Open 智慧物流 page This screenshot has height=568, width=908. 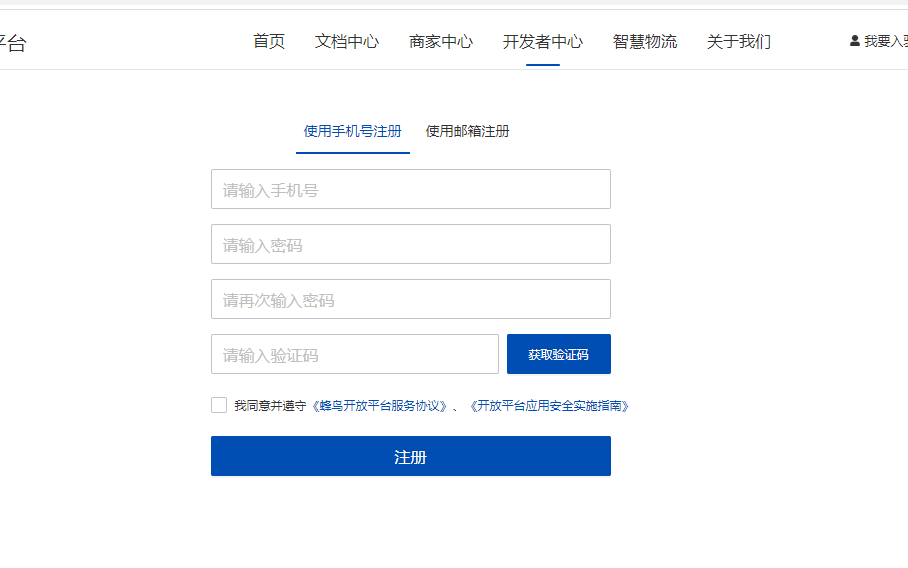tap(645, 41)
